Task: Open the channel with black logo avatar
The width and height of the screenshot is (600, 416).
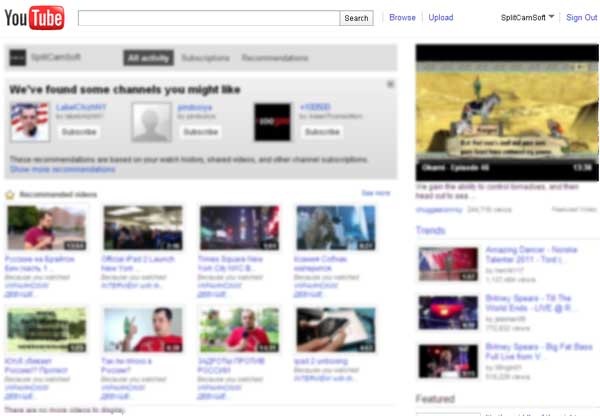Action: pyautogui.click(x=273, y=122)
